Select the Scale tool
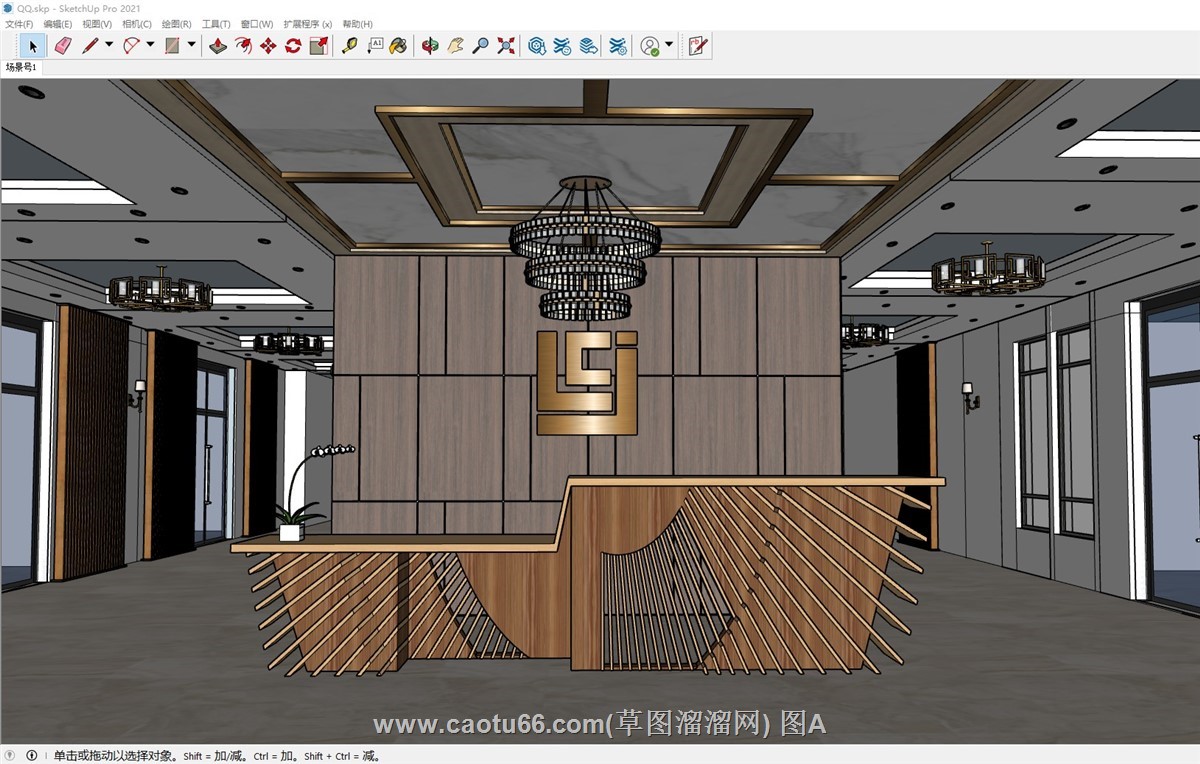This screenshot has height=764, width=1200. 319,45
